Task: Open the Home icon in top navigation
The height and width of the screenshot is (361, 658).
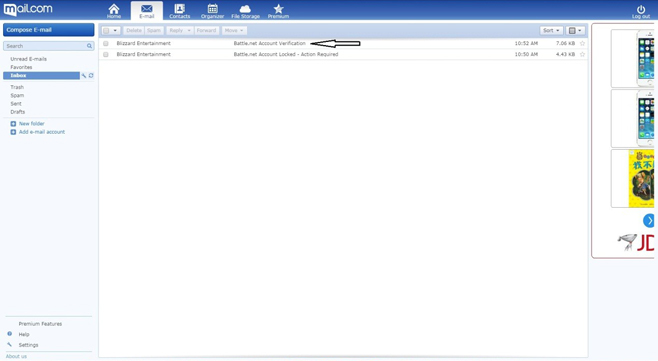Action: (114, 9)
